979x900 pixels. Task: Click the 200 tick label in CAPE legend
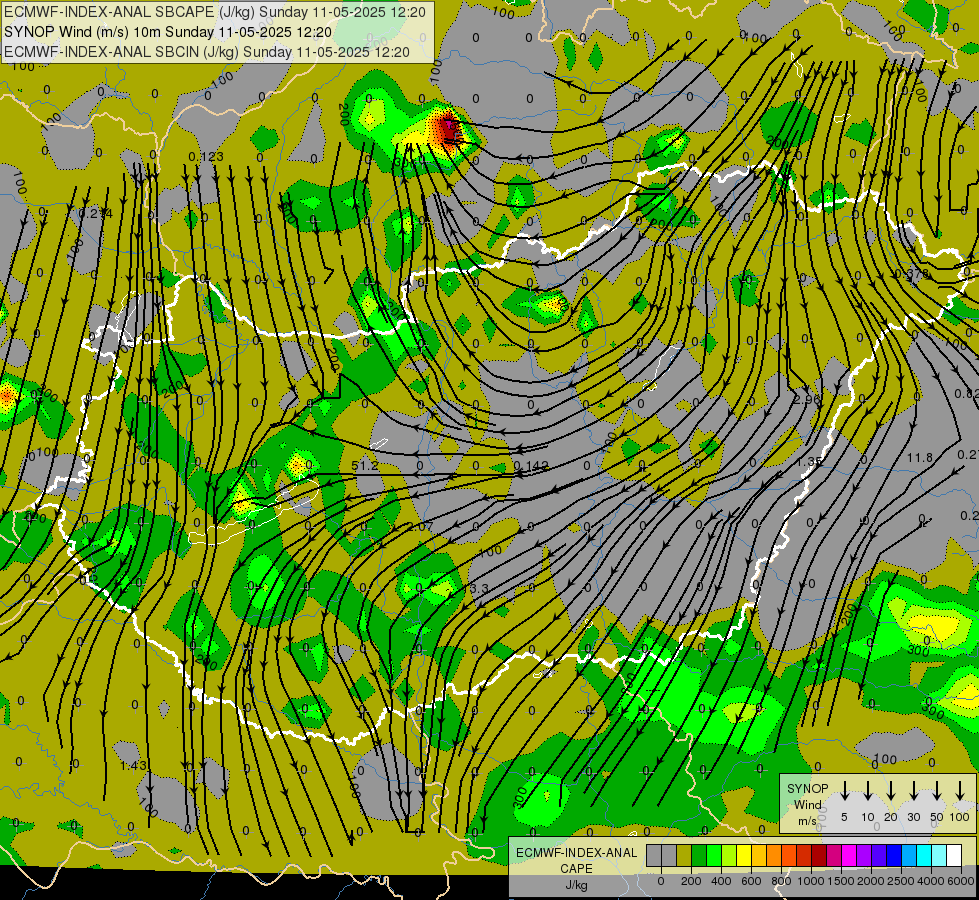coord(691,881)
